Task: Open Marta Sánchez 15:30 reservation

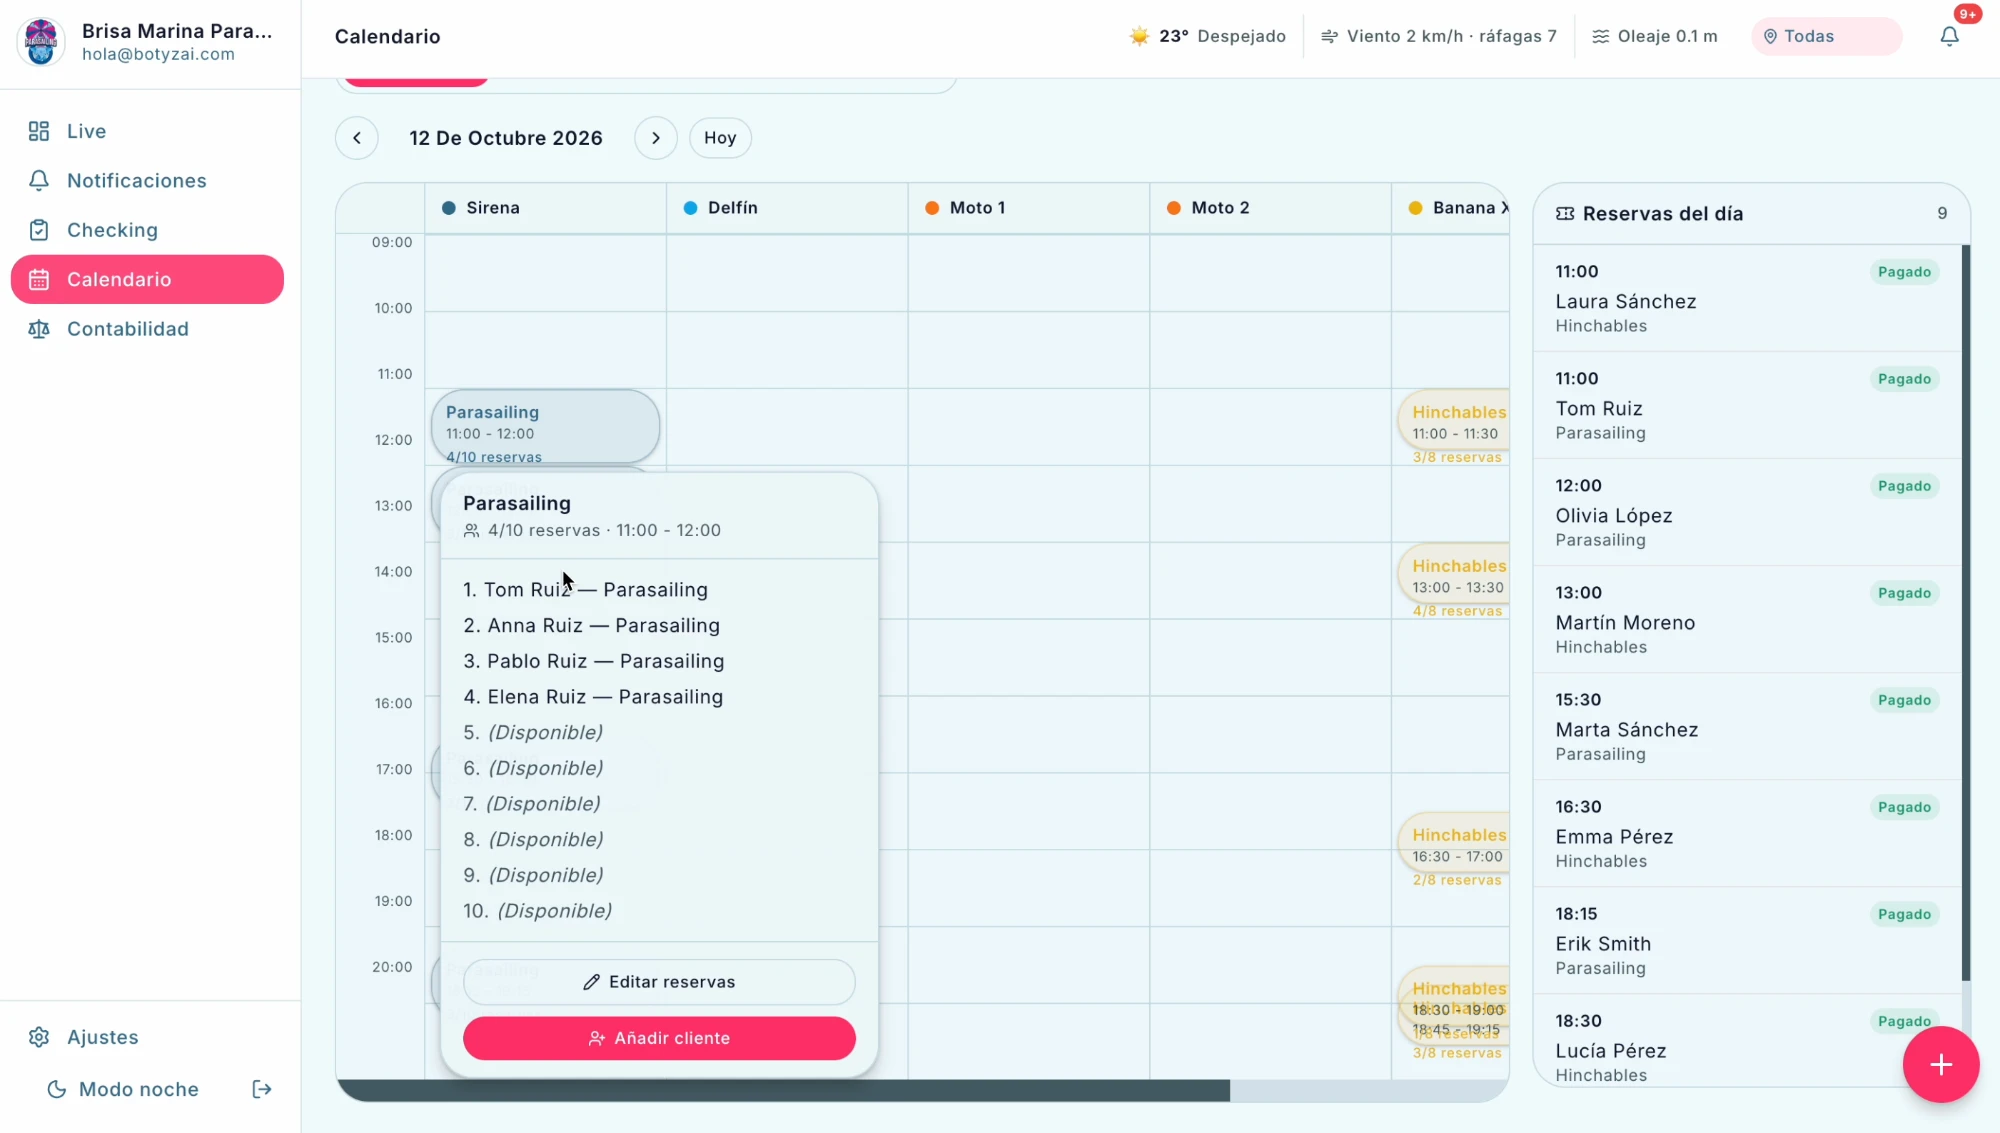Action: point(1747,726)
